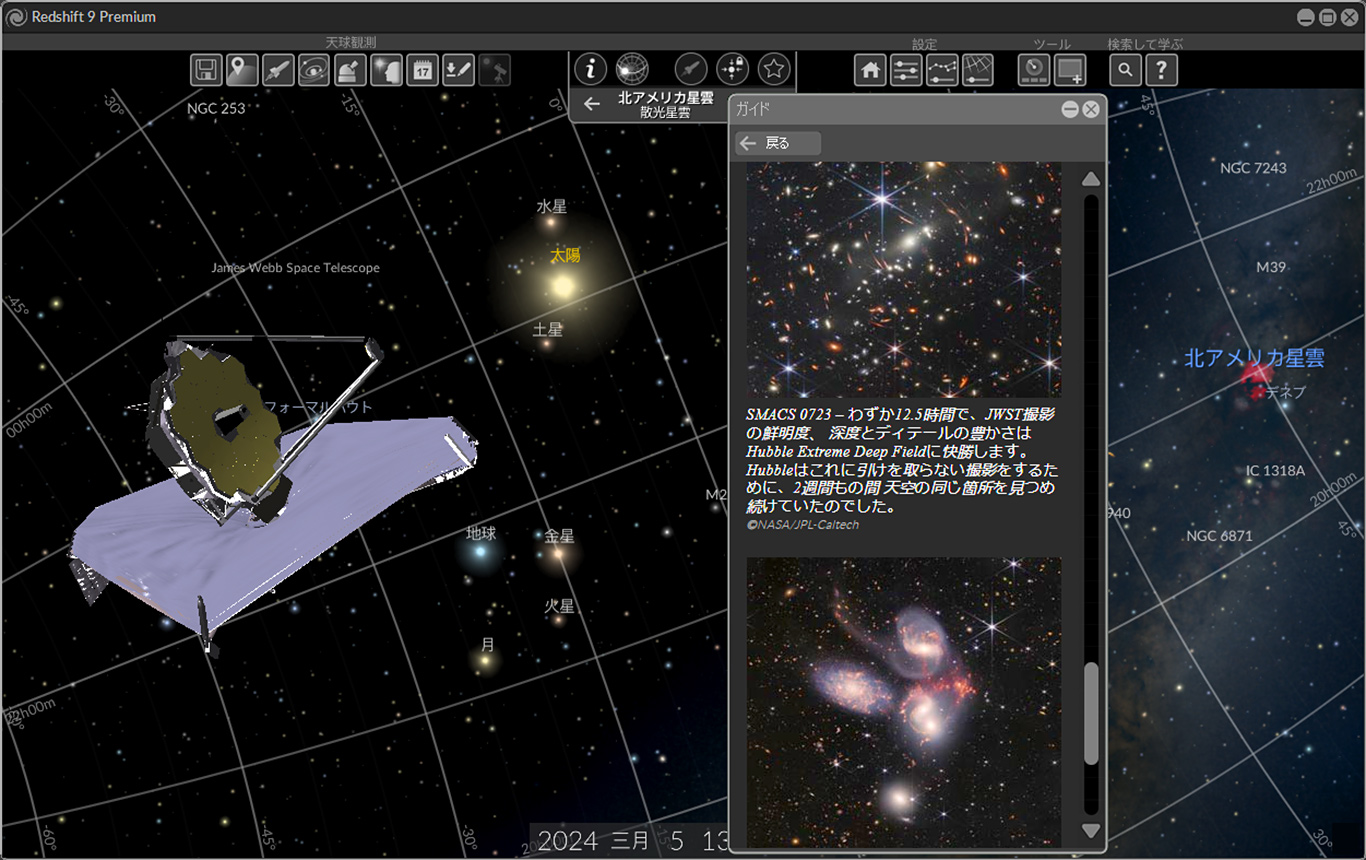Click back arrow beside 北アメリカ星雲 title
The height and width of the screenshot is (860, 1366).
[x=592, y=104]
